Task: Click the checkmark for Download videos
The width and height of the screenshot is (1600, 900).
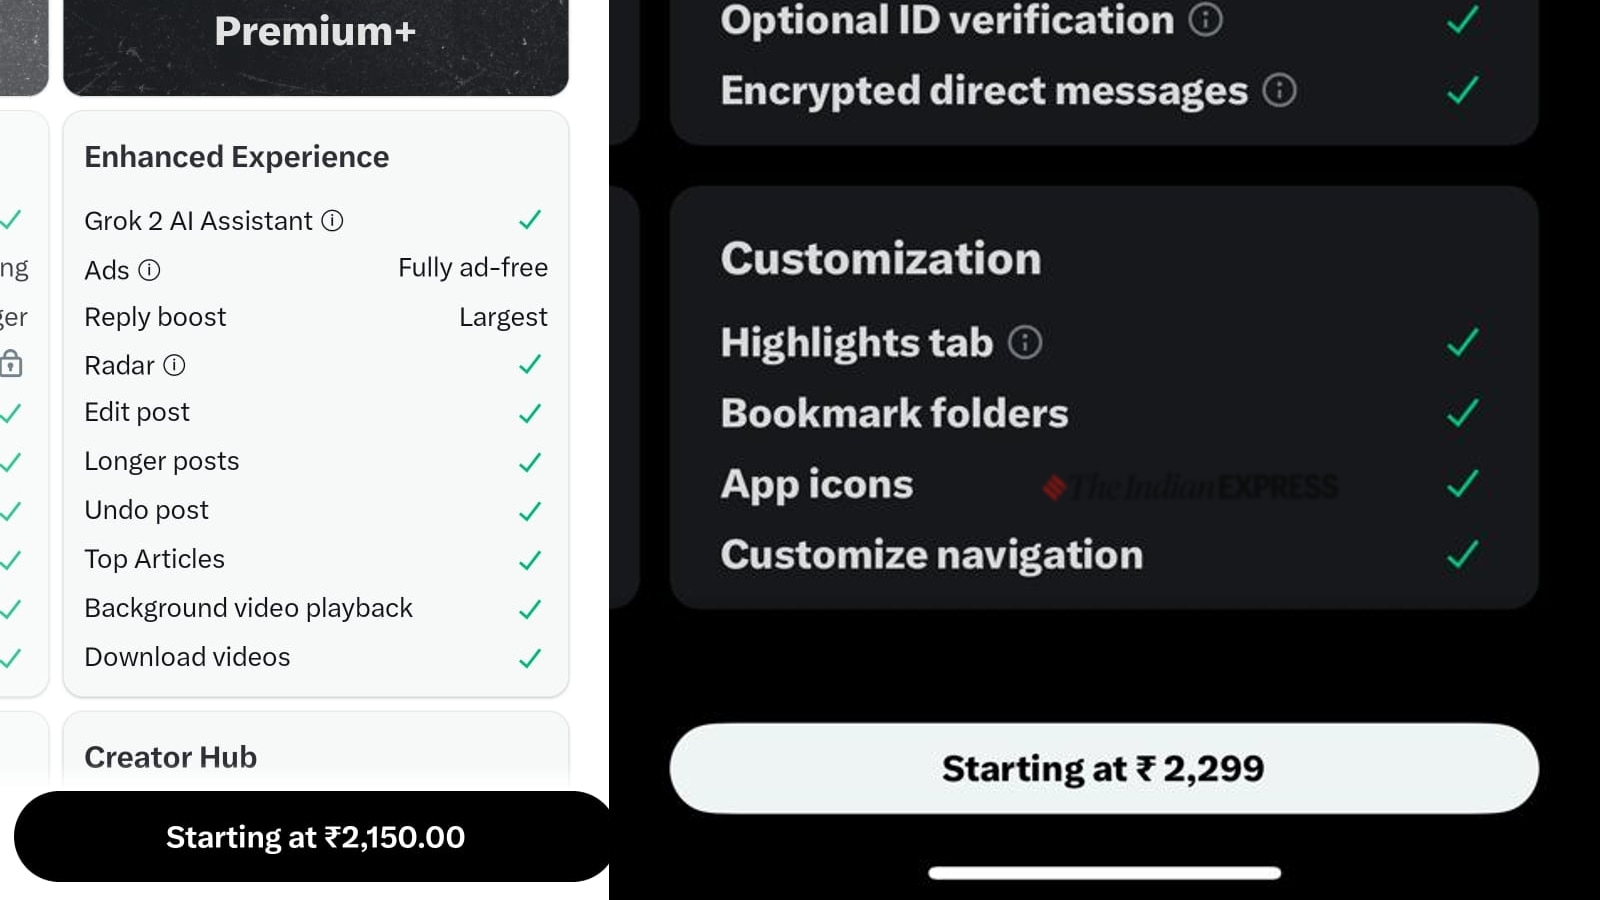Action: click(x=530, y=657)
